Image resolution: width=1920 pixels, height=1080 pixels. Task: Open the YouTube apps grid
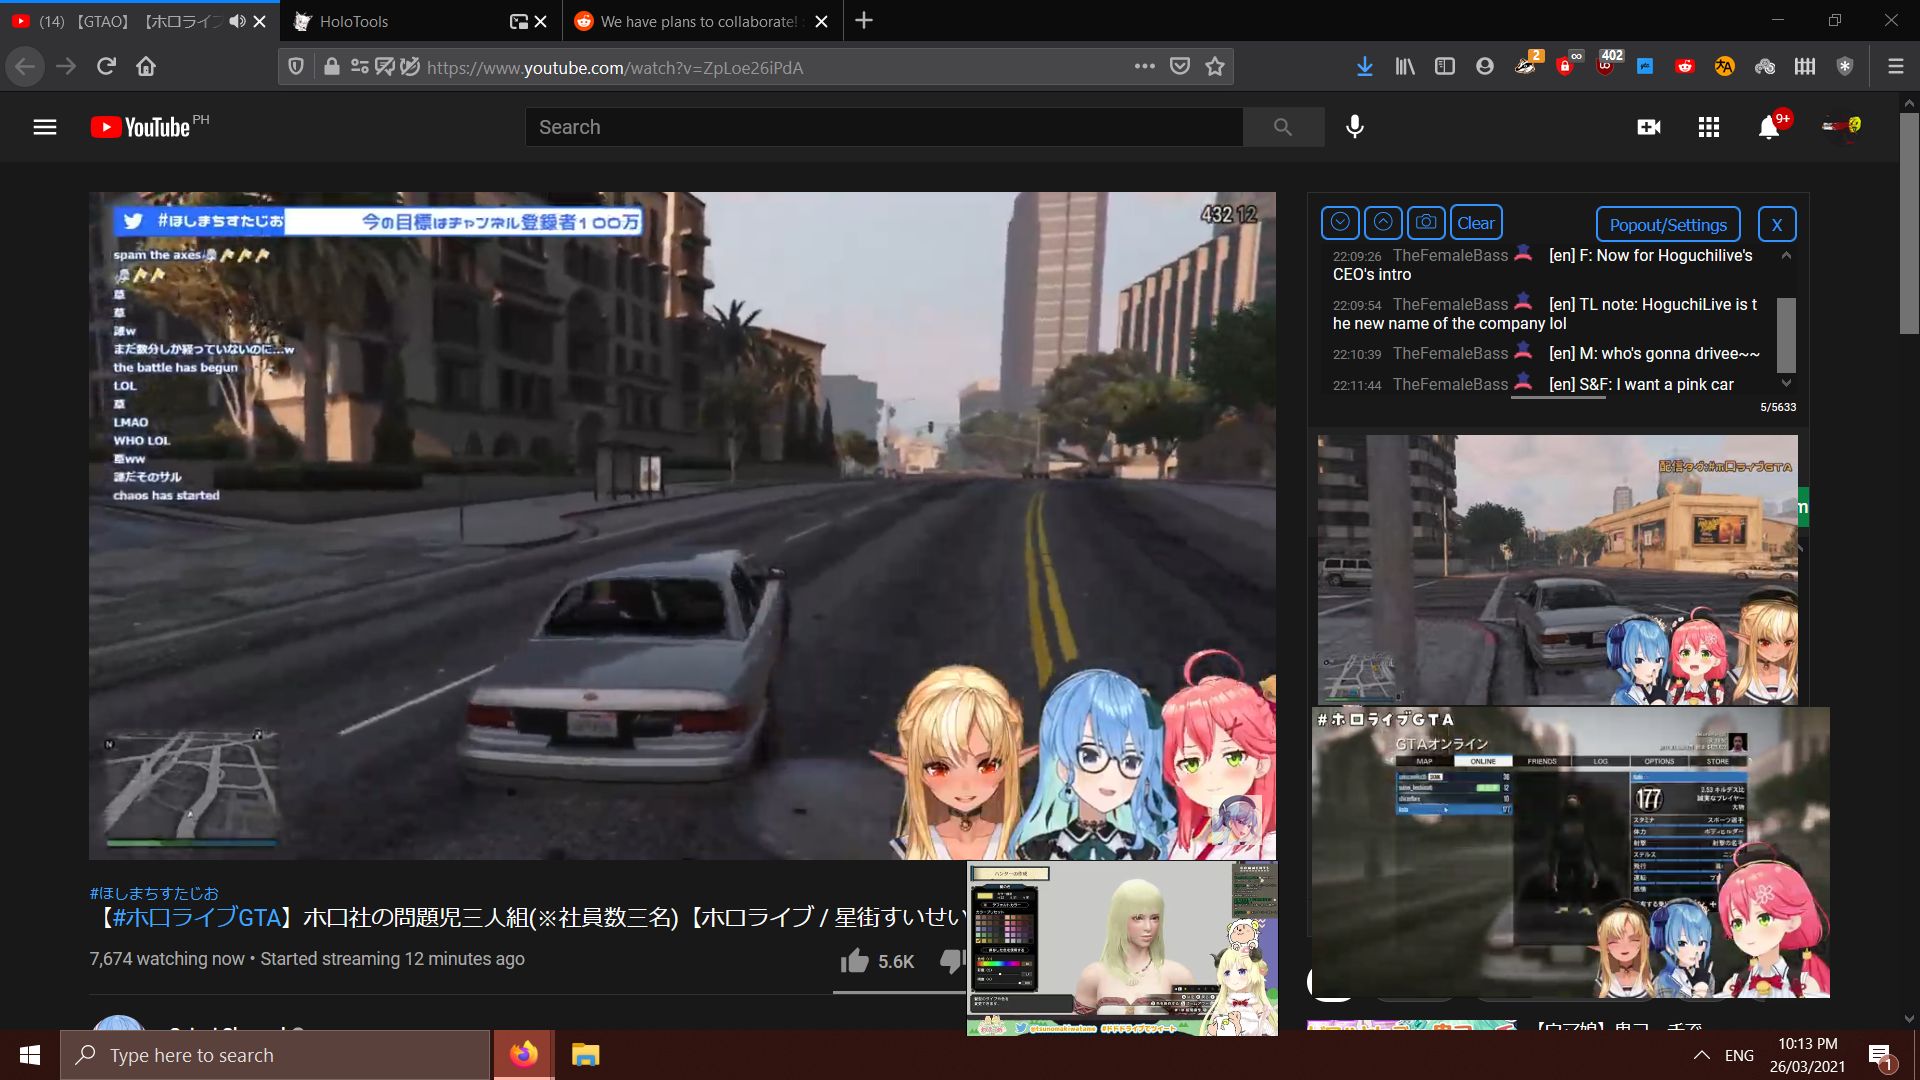pyautogui.click(x=1709, y=127)
